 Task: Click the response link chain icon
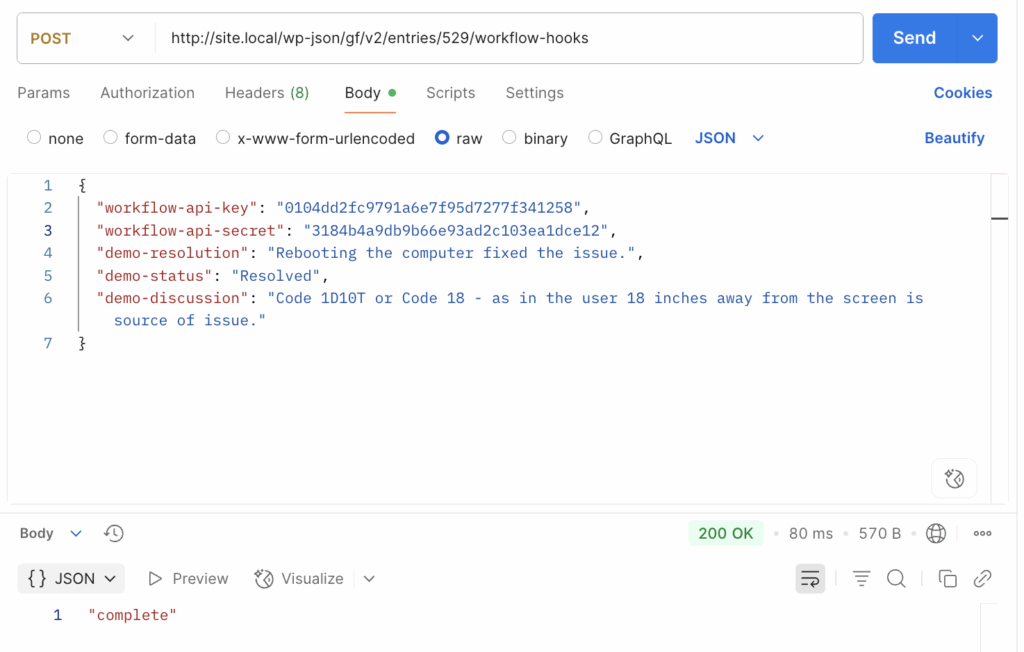coord(982,578)
